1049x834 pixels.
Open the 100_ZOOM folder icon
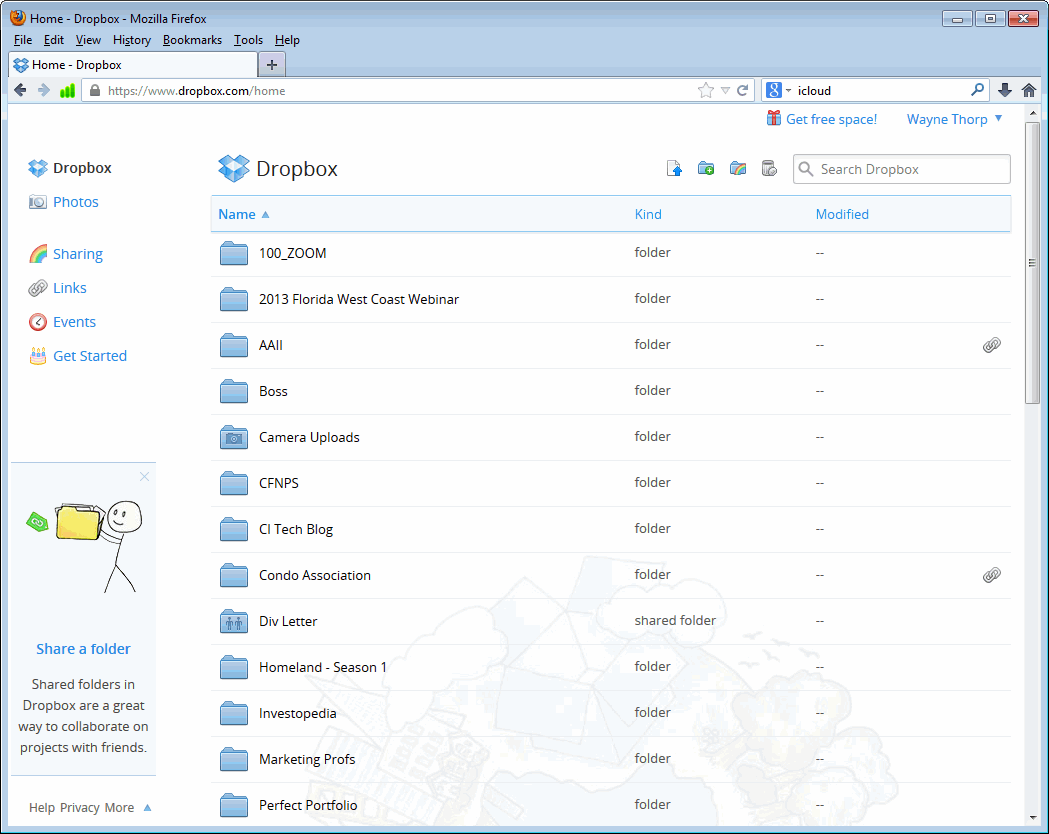[234, 253]
